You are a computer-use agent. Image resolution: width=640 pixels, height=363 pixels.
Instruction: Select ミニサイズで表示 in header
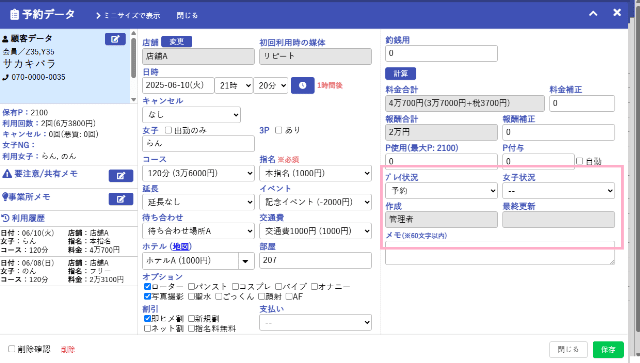128,16
